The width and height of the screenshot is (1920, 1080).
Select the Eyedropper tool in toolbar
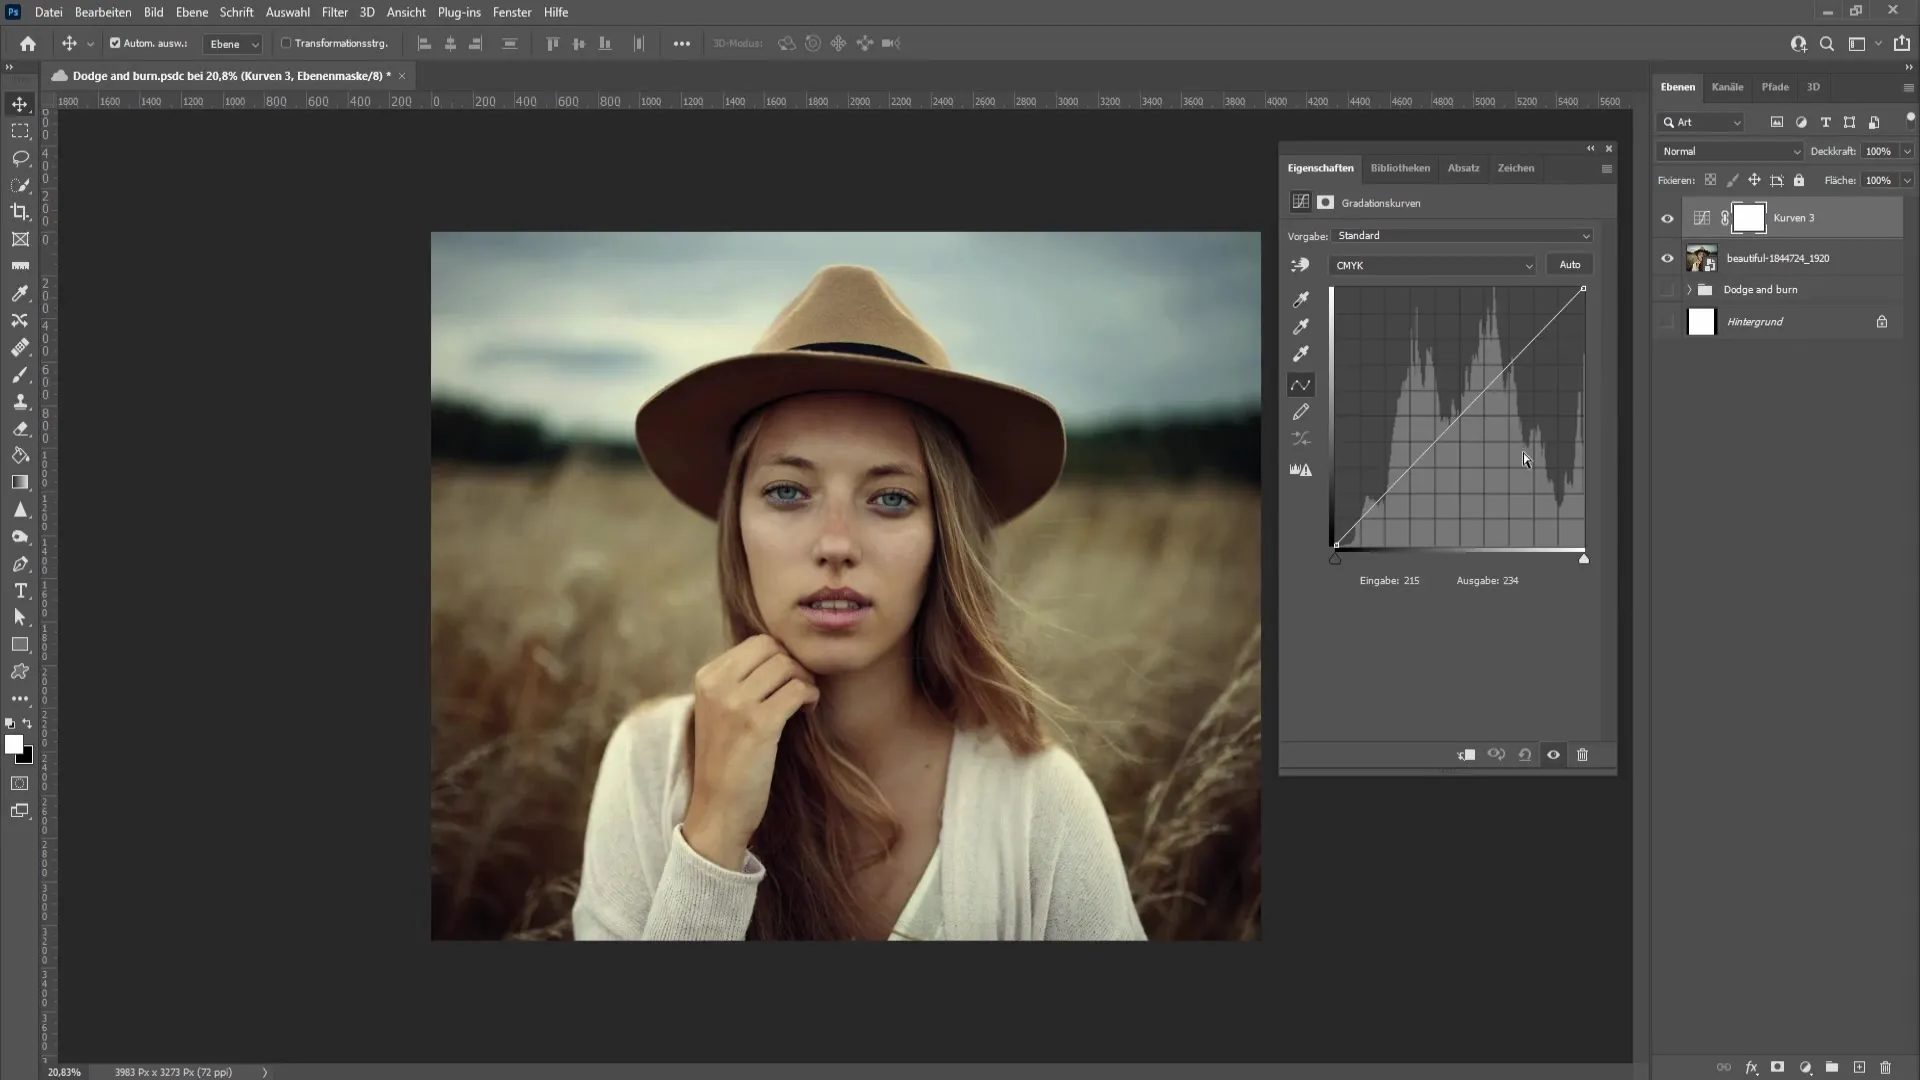[x=20, y=293]
